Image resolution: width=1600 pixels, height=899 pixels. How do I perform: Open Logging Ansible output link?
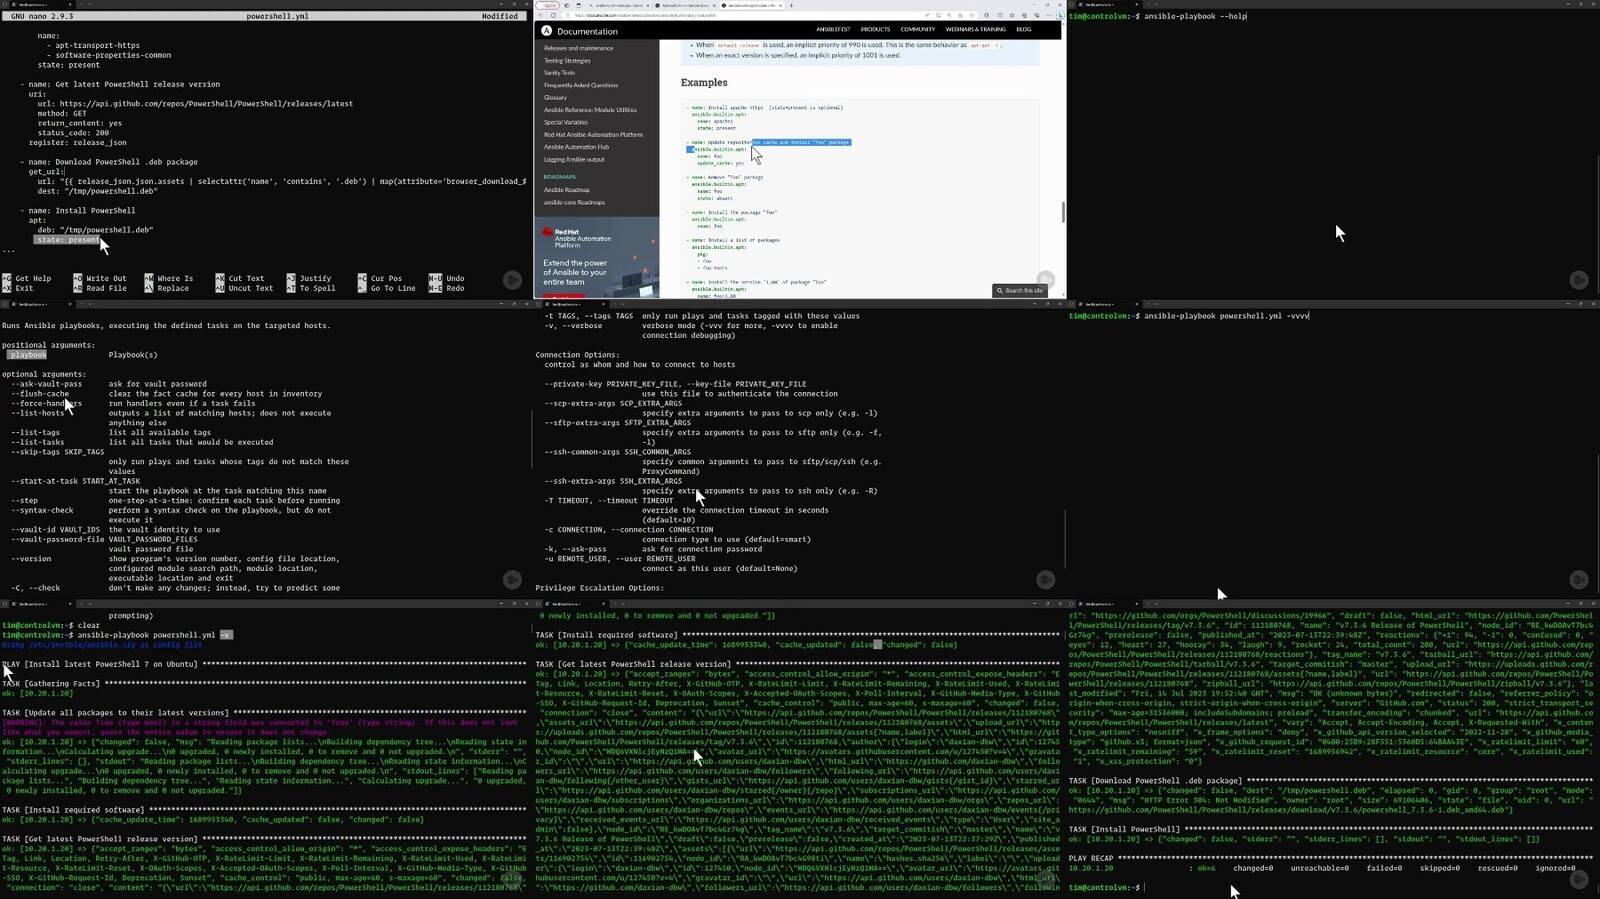click(574, 160)
